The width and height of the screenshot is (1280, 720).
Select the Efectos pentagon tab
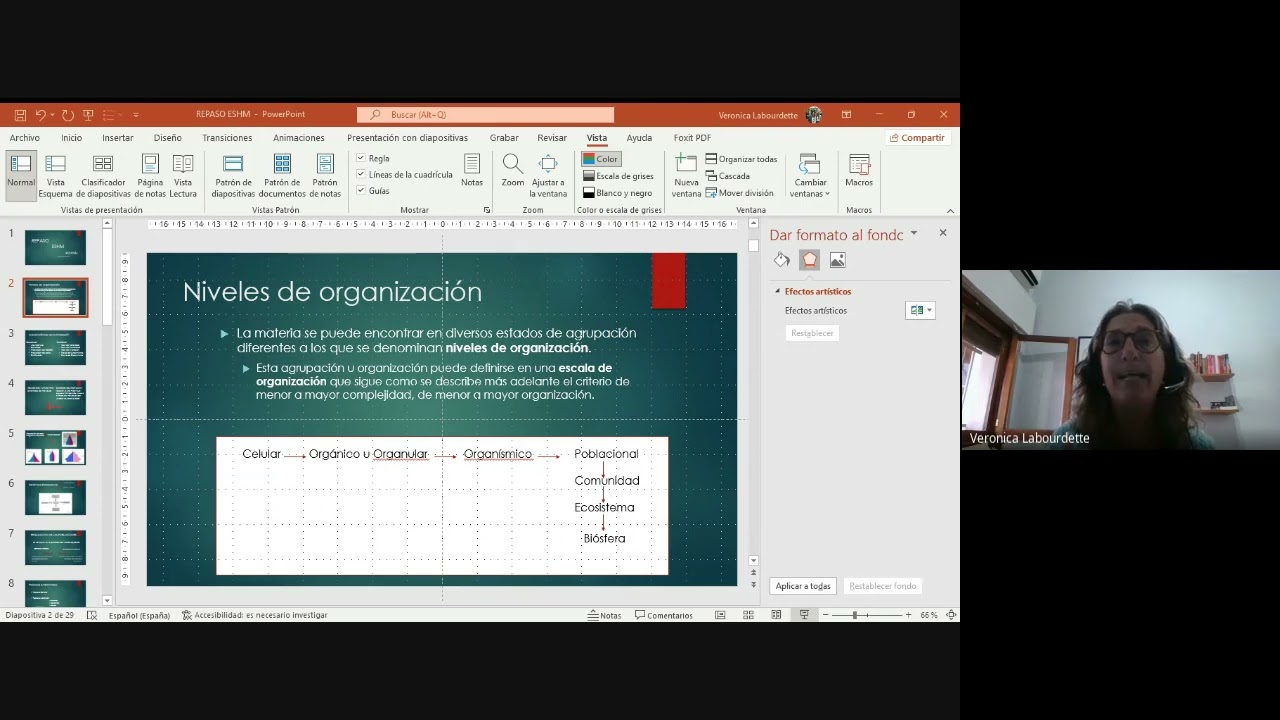coord(809,260)
